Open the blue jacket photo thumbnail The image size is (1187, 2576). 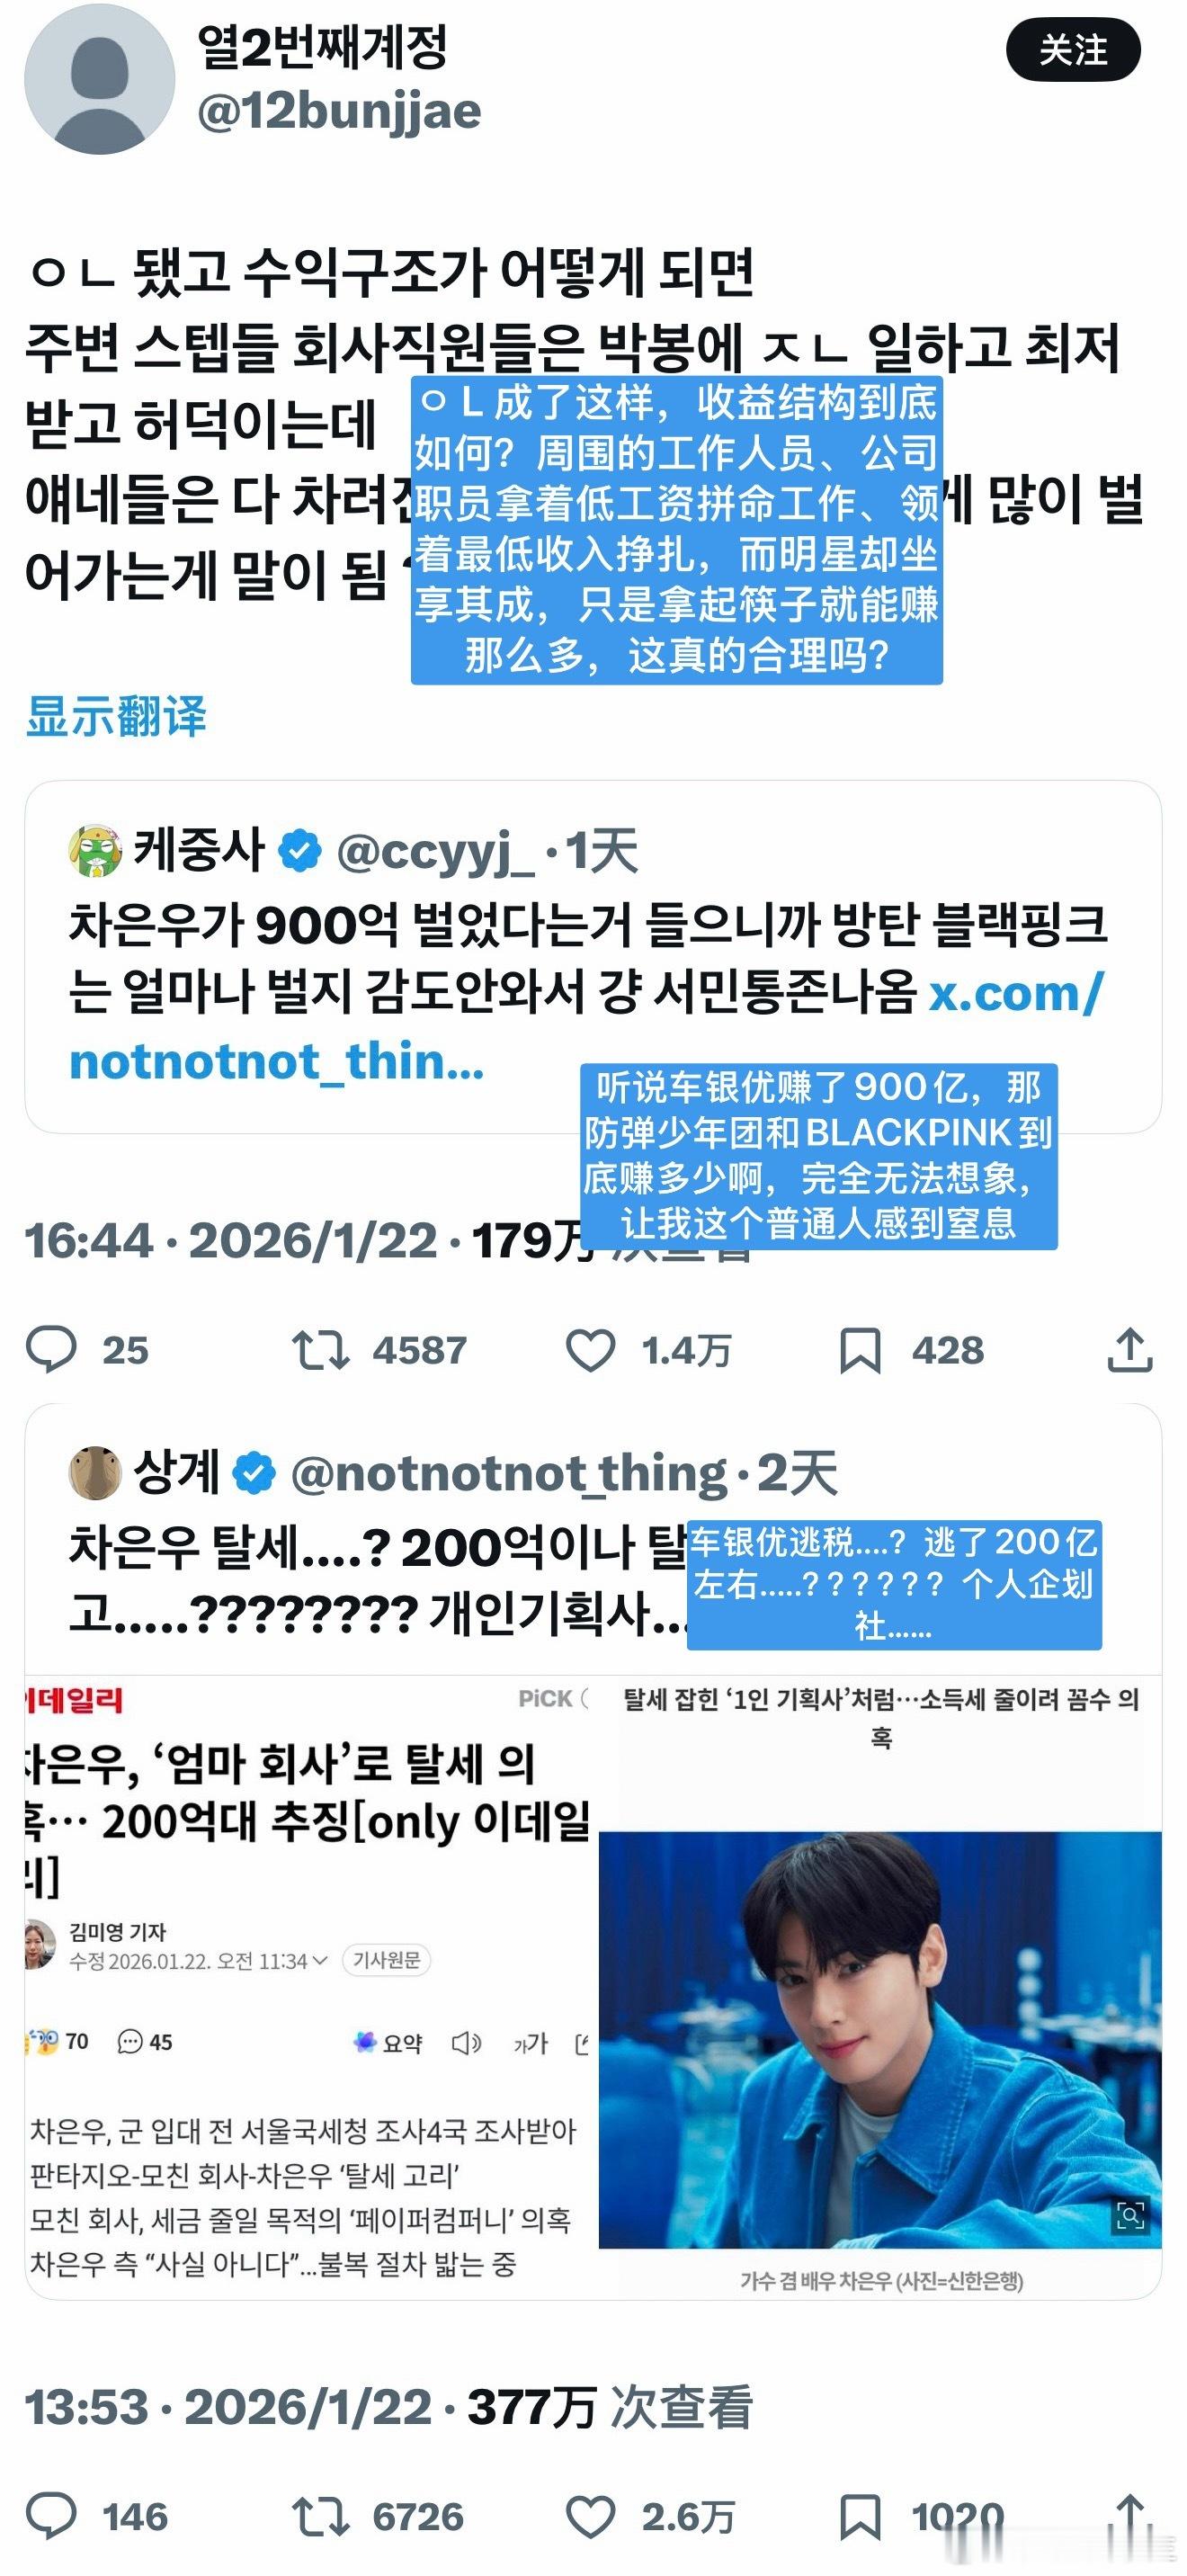click(880, 2040)
